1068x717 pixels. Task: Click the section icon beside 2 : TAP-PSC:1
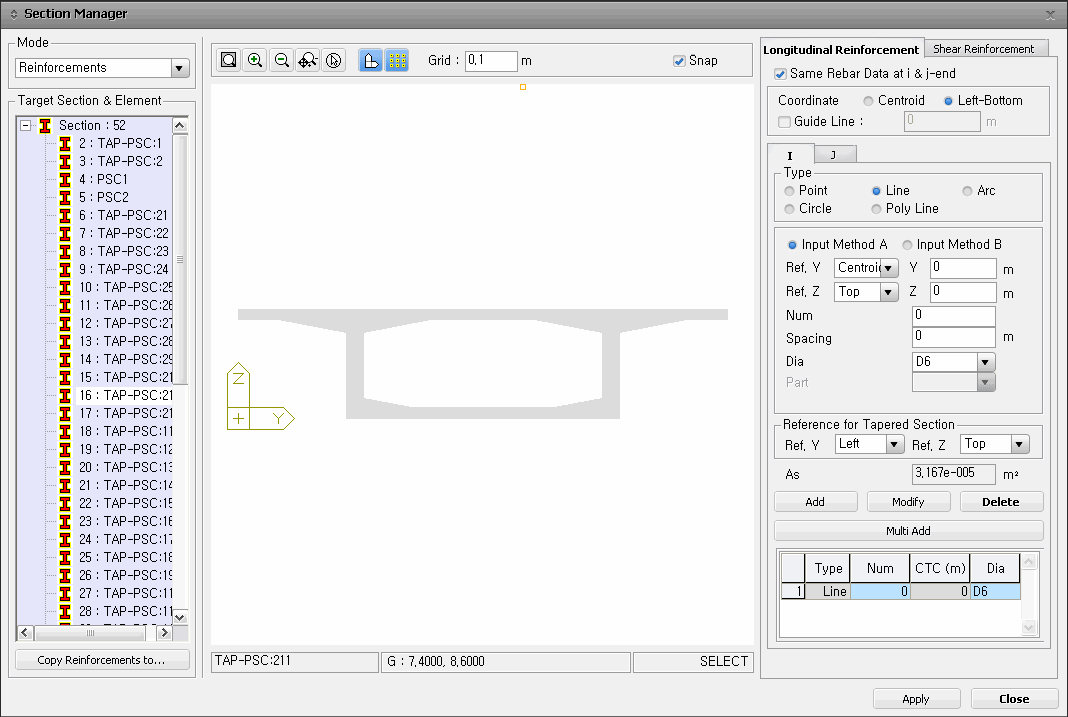pyautogui.click(x=65, y=143)
